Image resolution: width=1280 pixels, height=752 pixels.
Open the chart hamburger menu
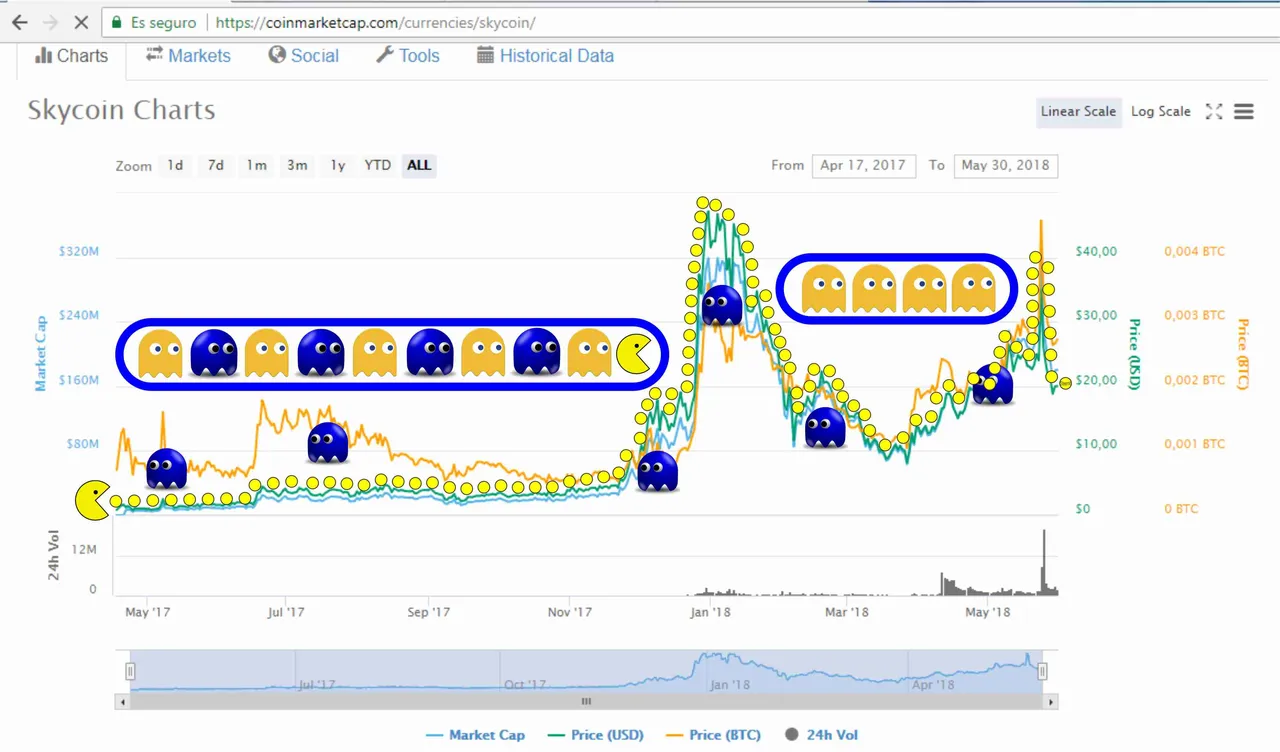1244,111
